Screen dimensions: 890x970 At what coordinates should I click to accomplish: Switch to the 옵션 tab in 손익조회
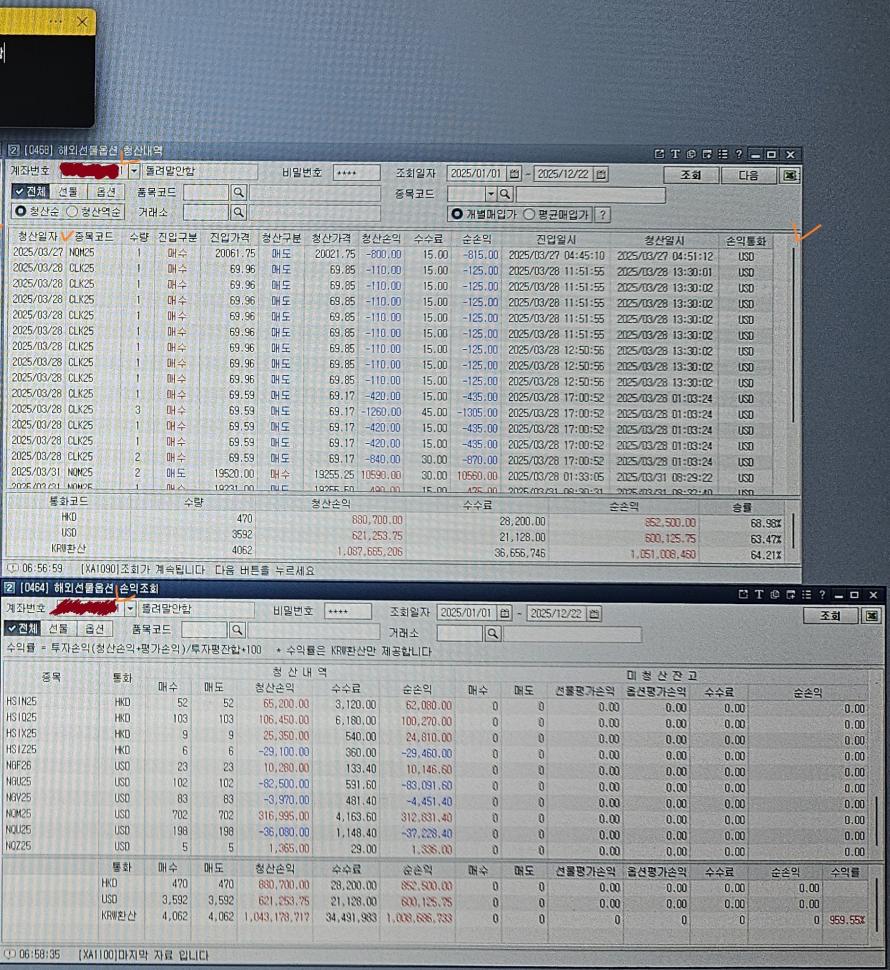pyautogui.click(x=95, y=629)
